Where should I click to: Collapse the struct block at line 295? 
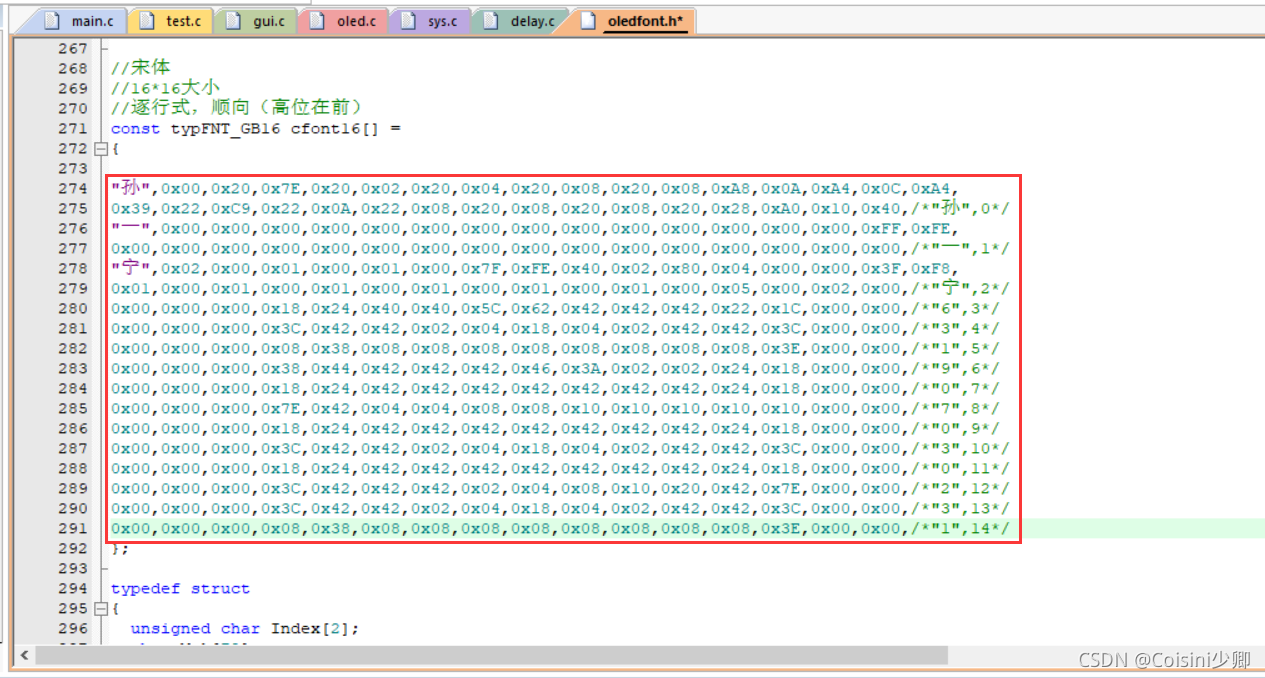(x=99, y=609)
